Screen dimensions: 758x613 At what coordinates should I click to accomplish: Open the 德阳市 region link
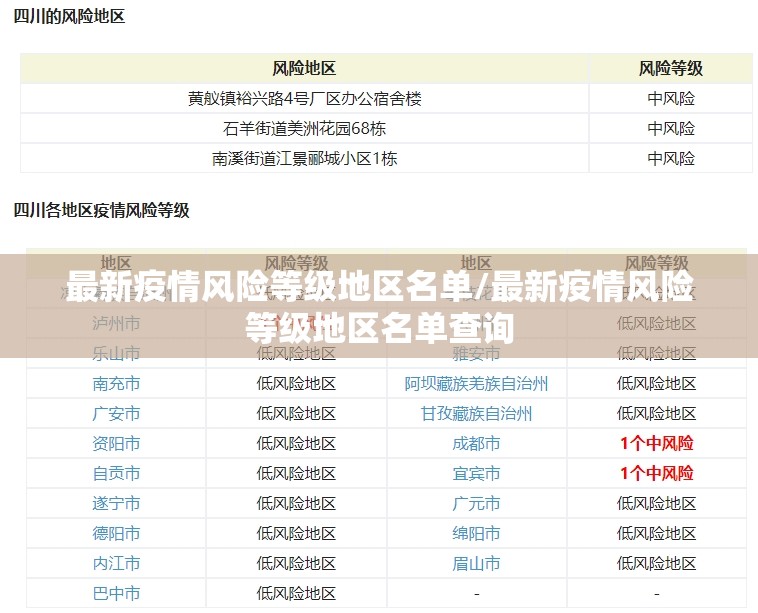(116, 533)
